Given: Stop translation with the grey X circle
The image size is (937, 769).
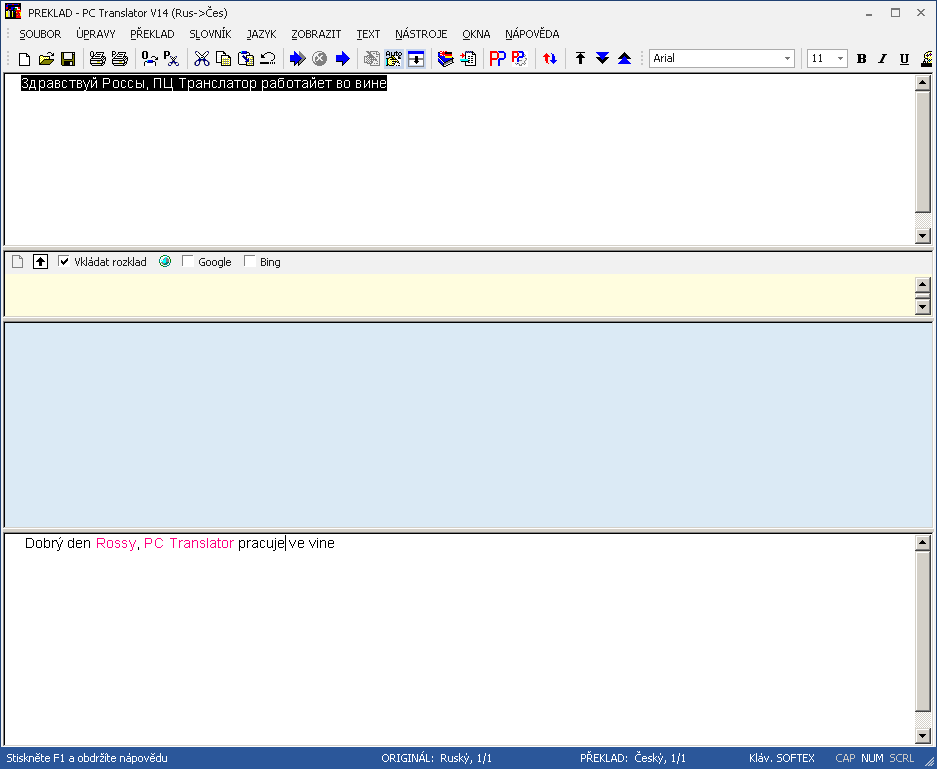Looking at the screenshot, I should (x=320, y=59).
